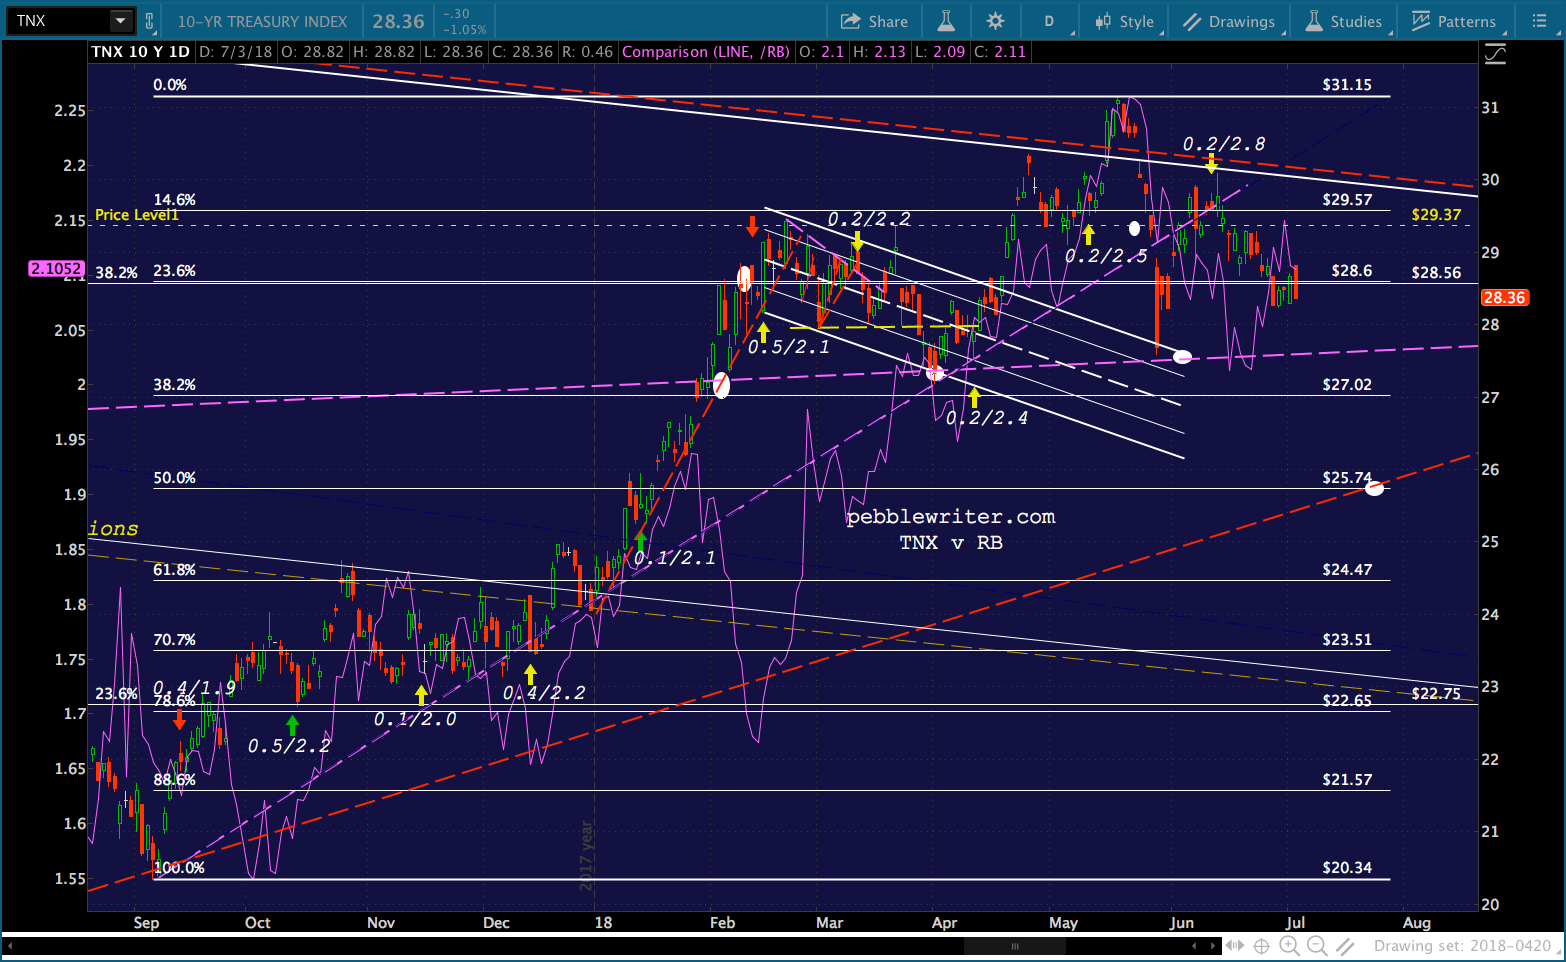Image resolution: width=1566 pixels, height=962 pixels.
Task: Open the Style menu
Action: coord(1126,21)
